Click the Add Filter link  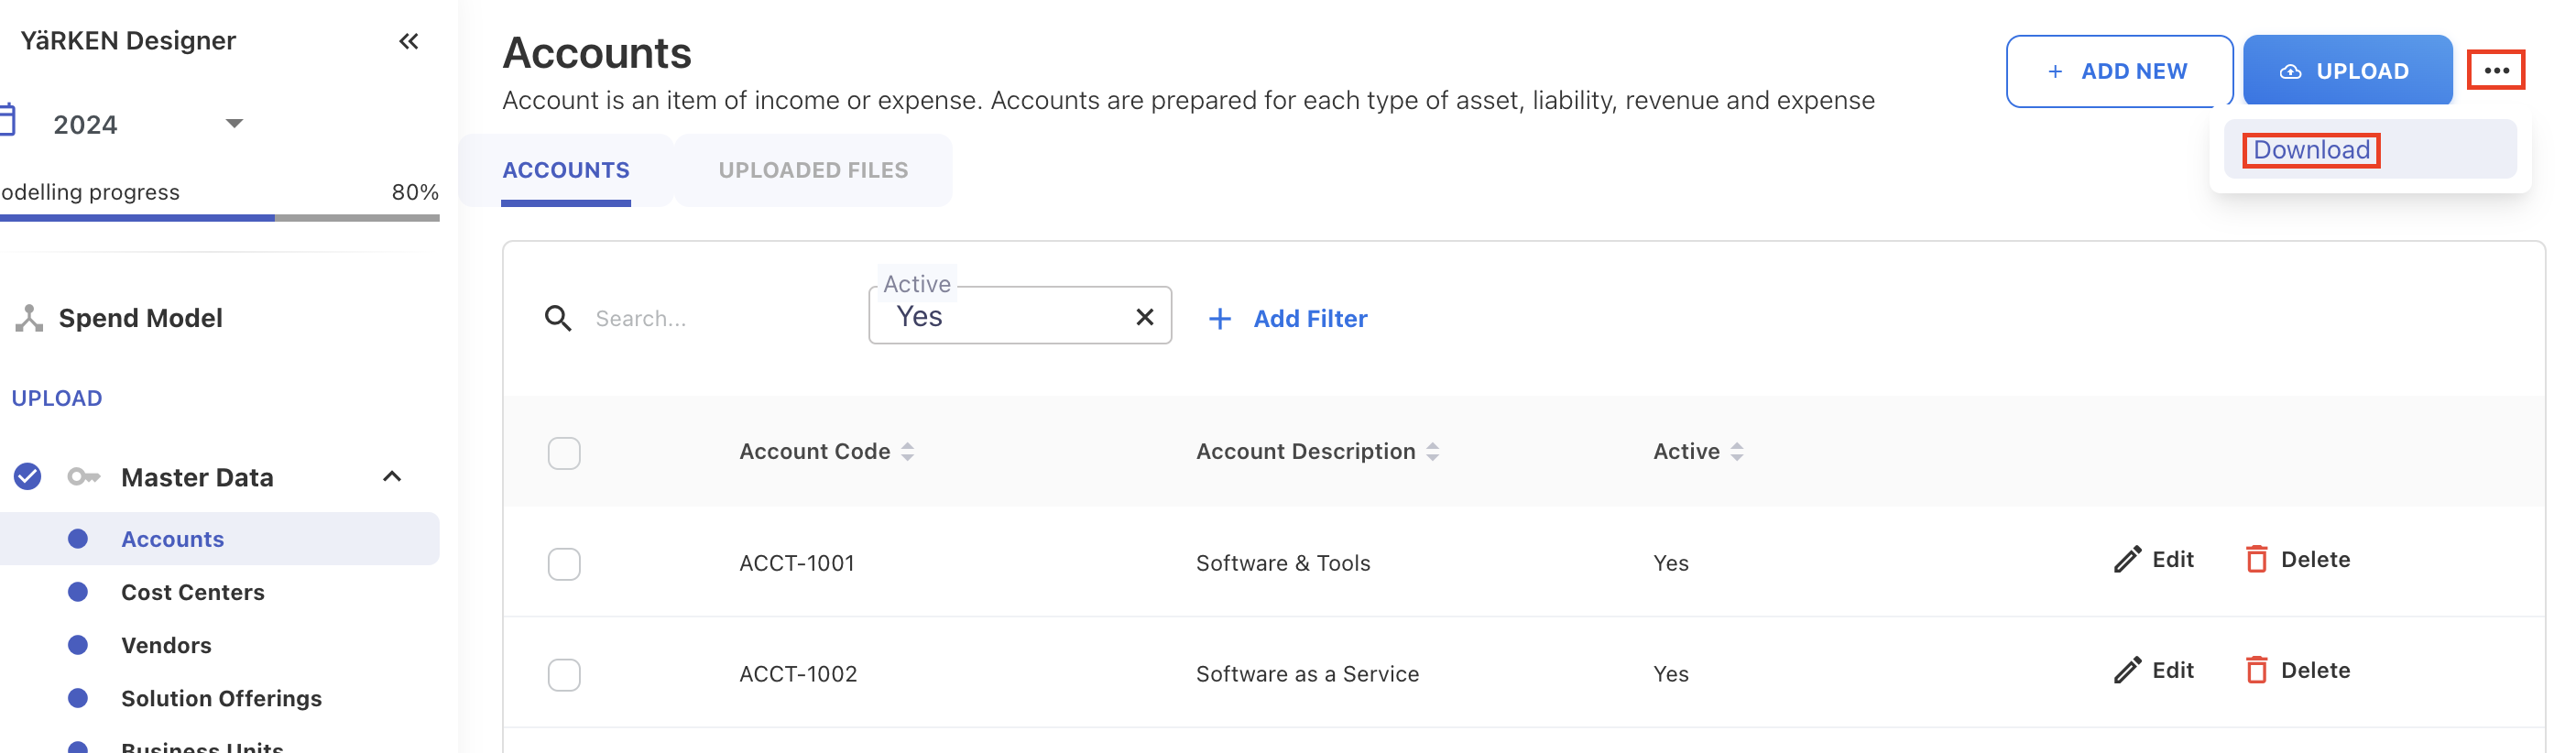(x=1288, y=318)
